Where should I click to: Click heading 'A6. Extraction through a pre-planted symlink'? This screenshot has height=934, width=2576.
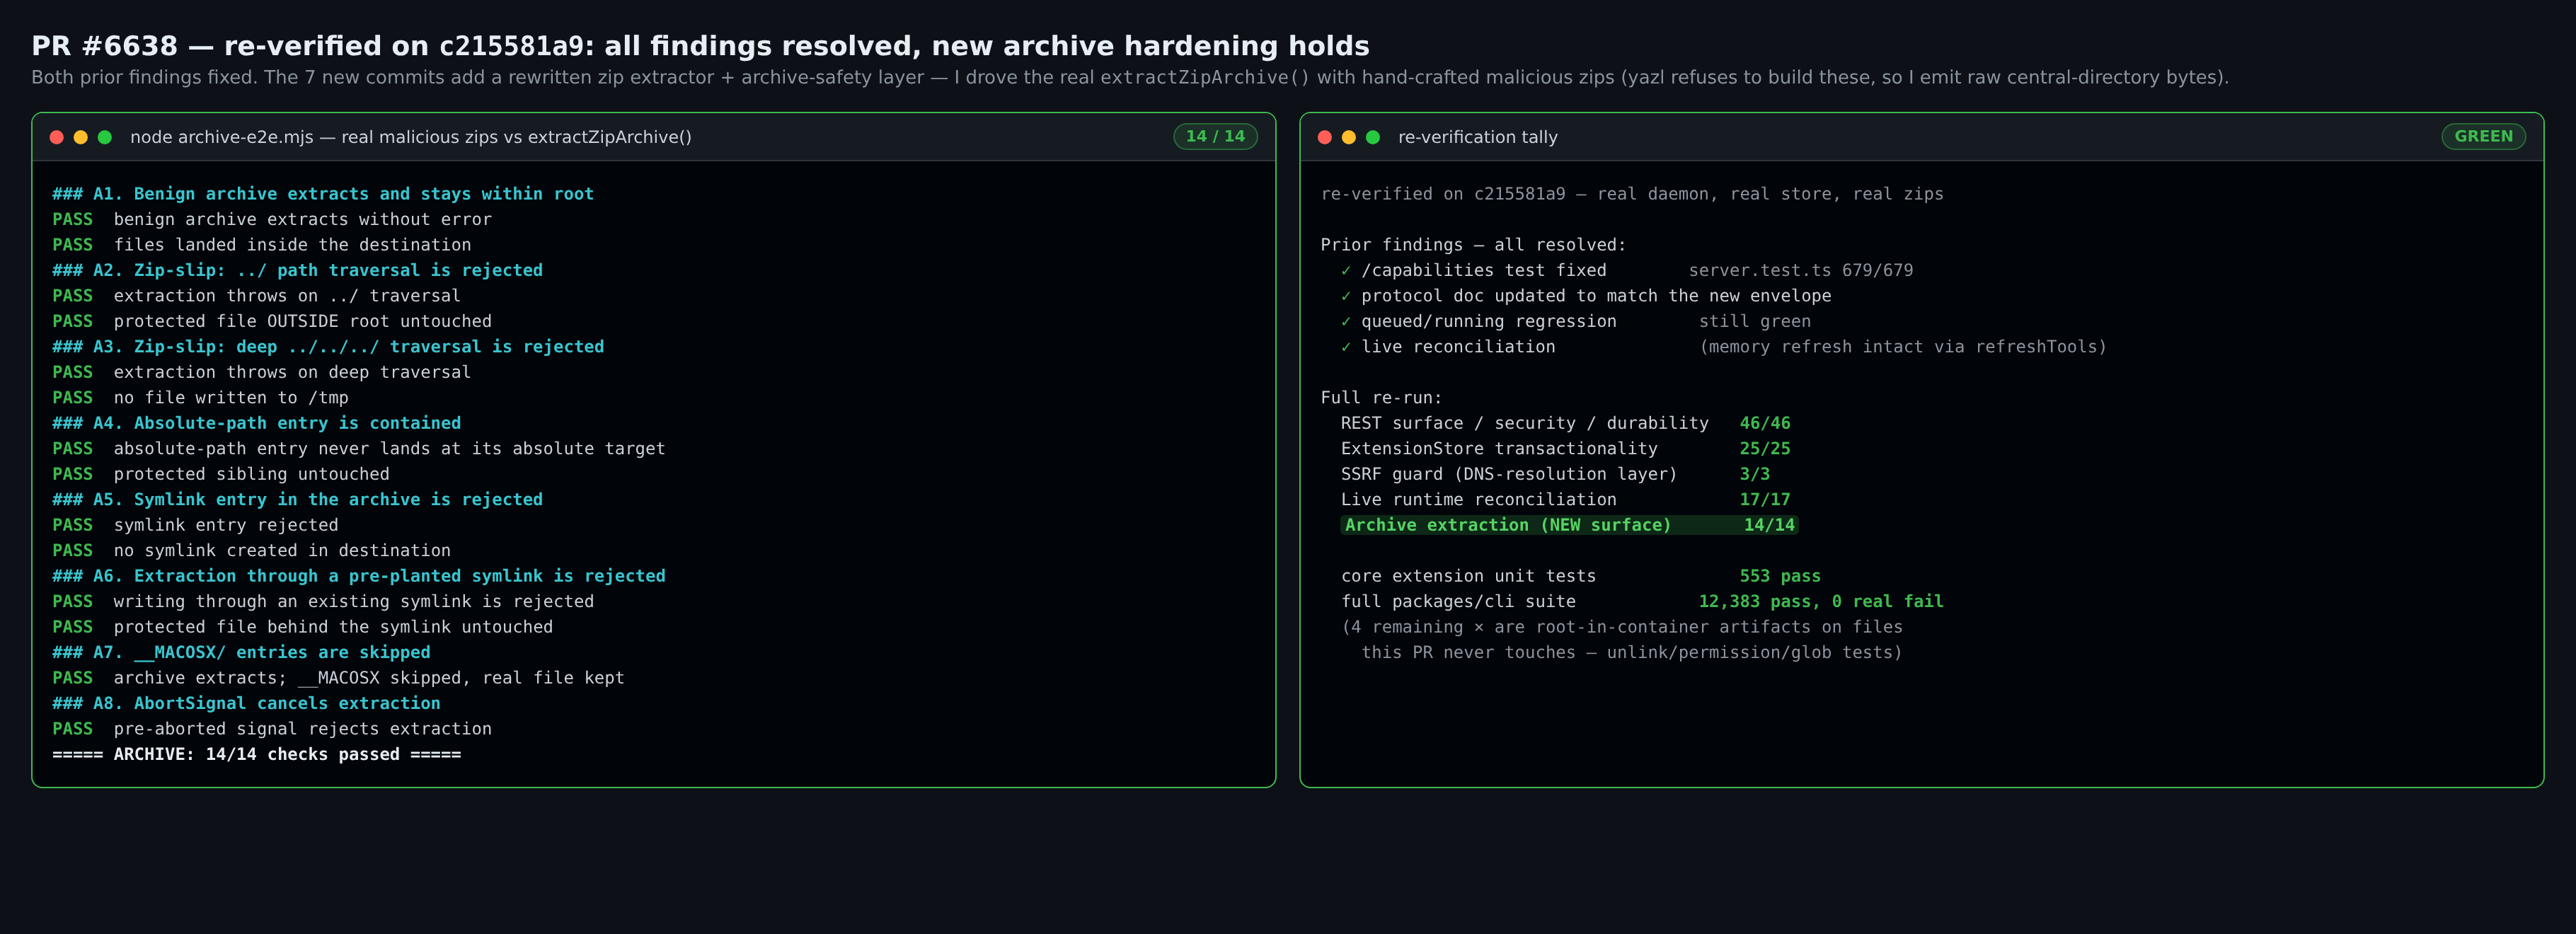coord(359,576)
